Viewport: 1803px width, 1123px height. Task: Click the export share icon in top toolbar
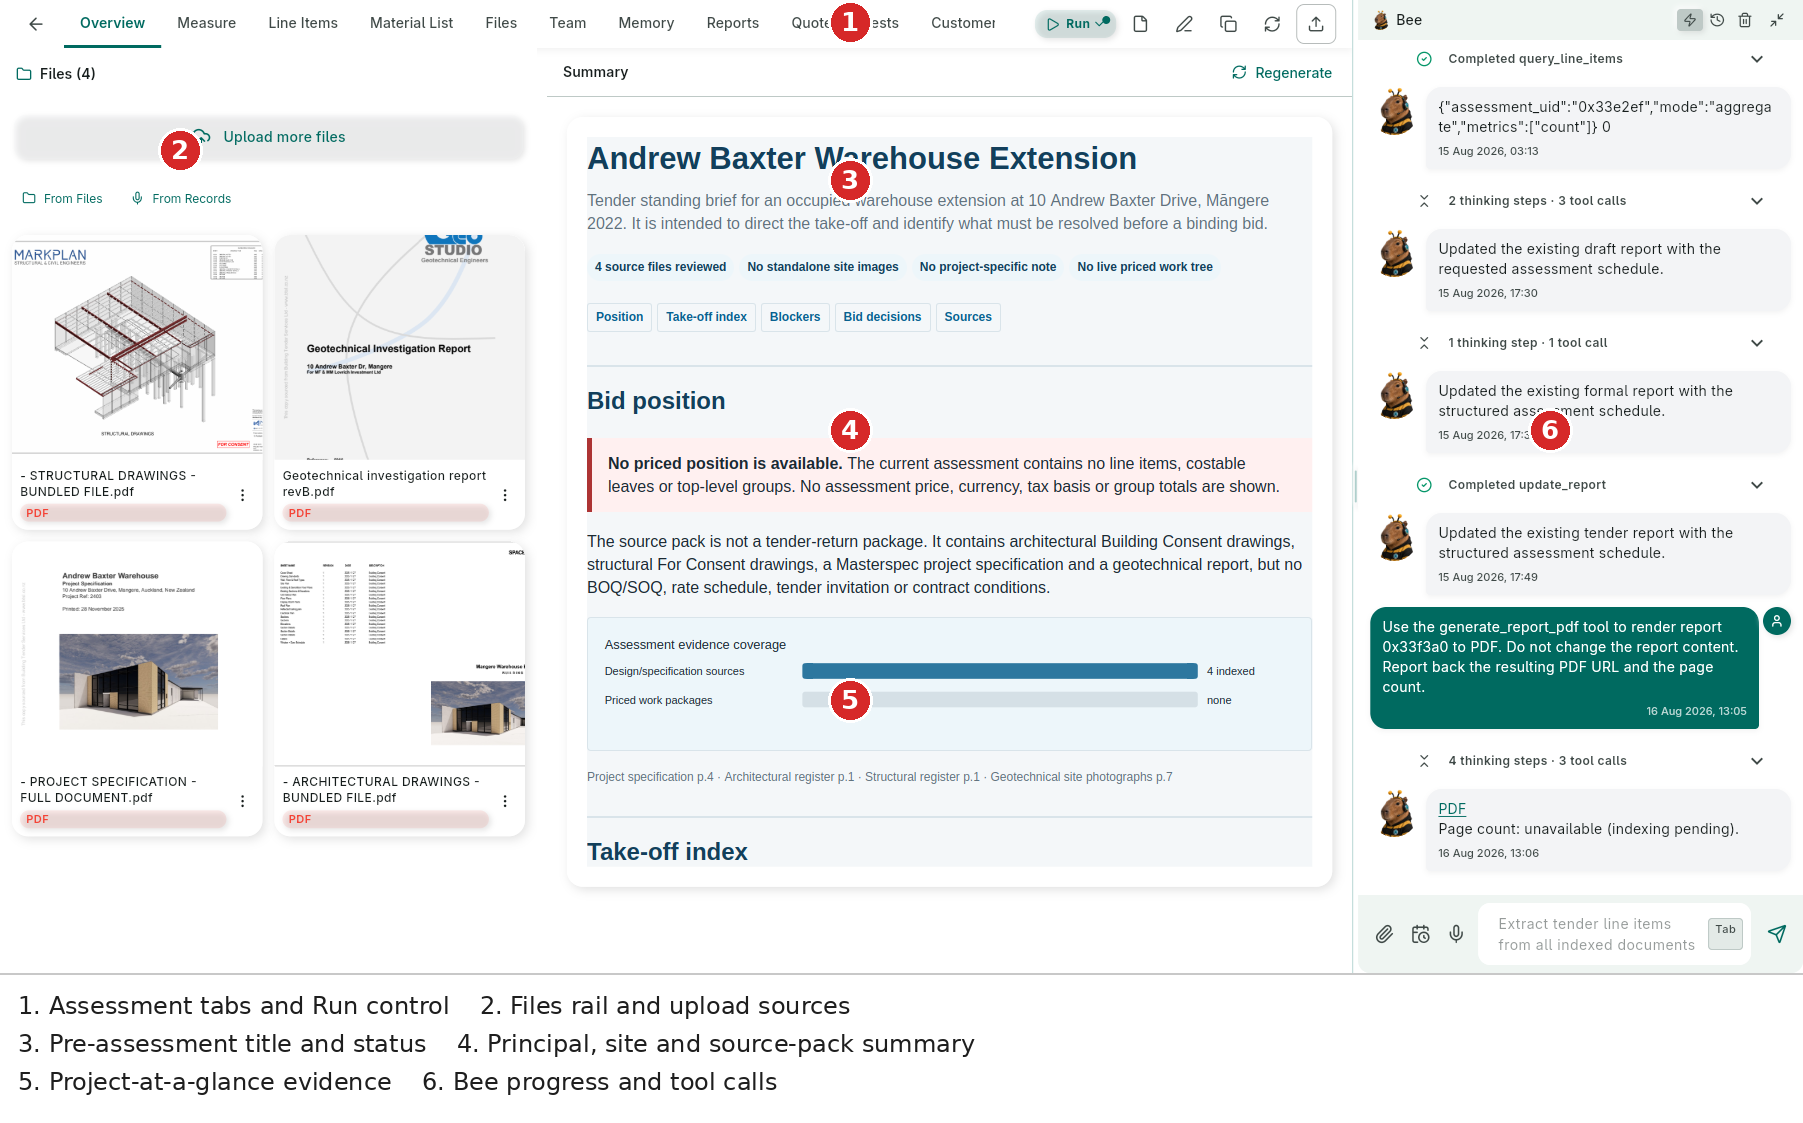pyautogui.click(x=1316, y=24)
